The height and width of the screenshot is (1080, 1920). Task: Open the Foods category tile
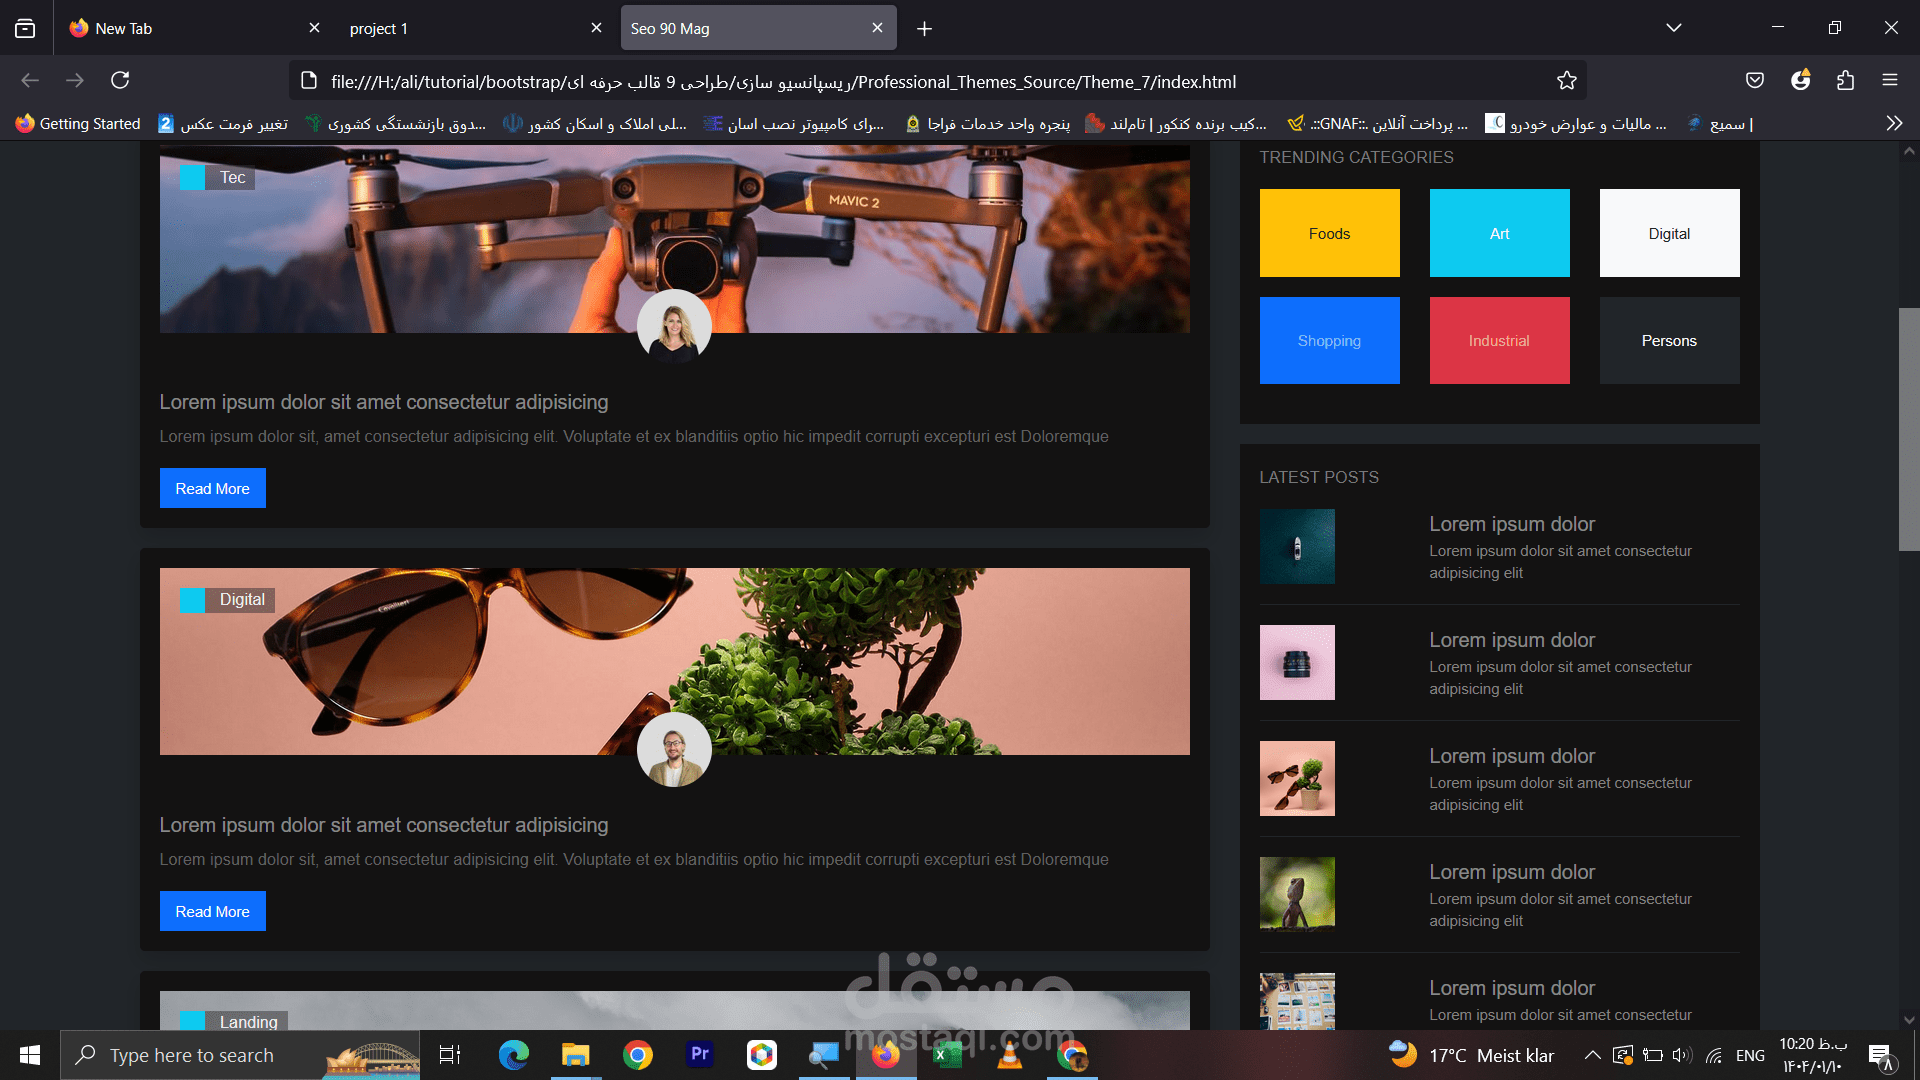[1329, 233]
